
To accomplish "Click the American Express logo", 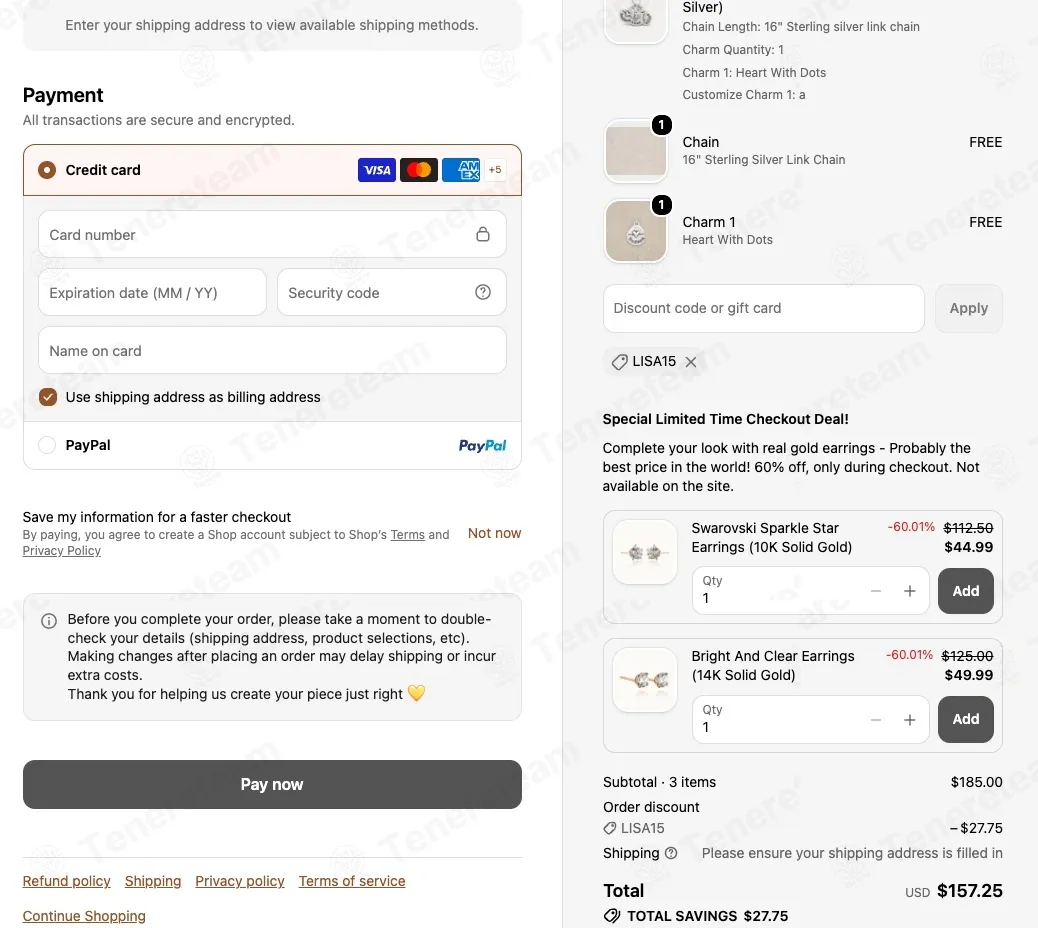I will 461,170.
